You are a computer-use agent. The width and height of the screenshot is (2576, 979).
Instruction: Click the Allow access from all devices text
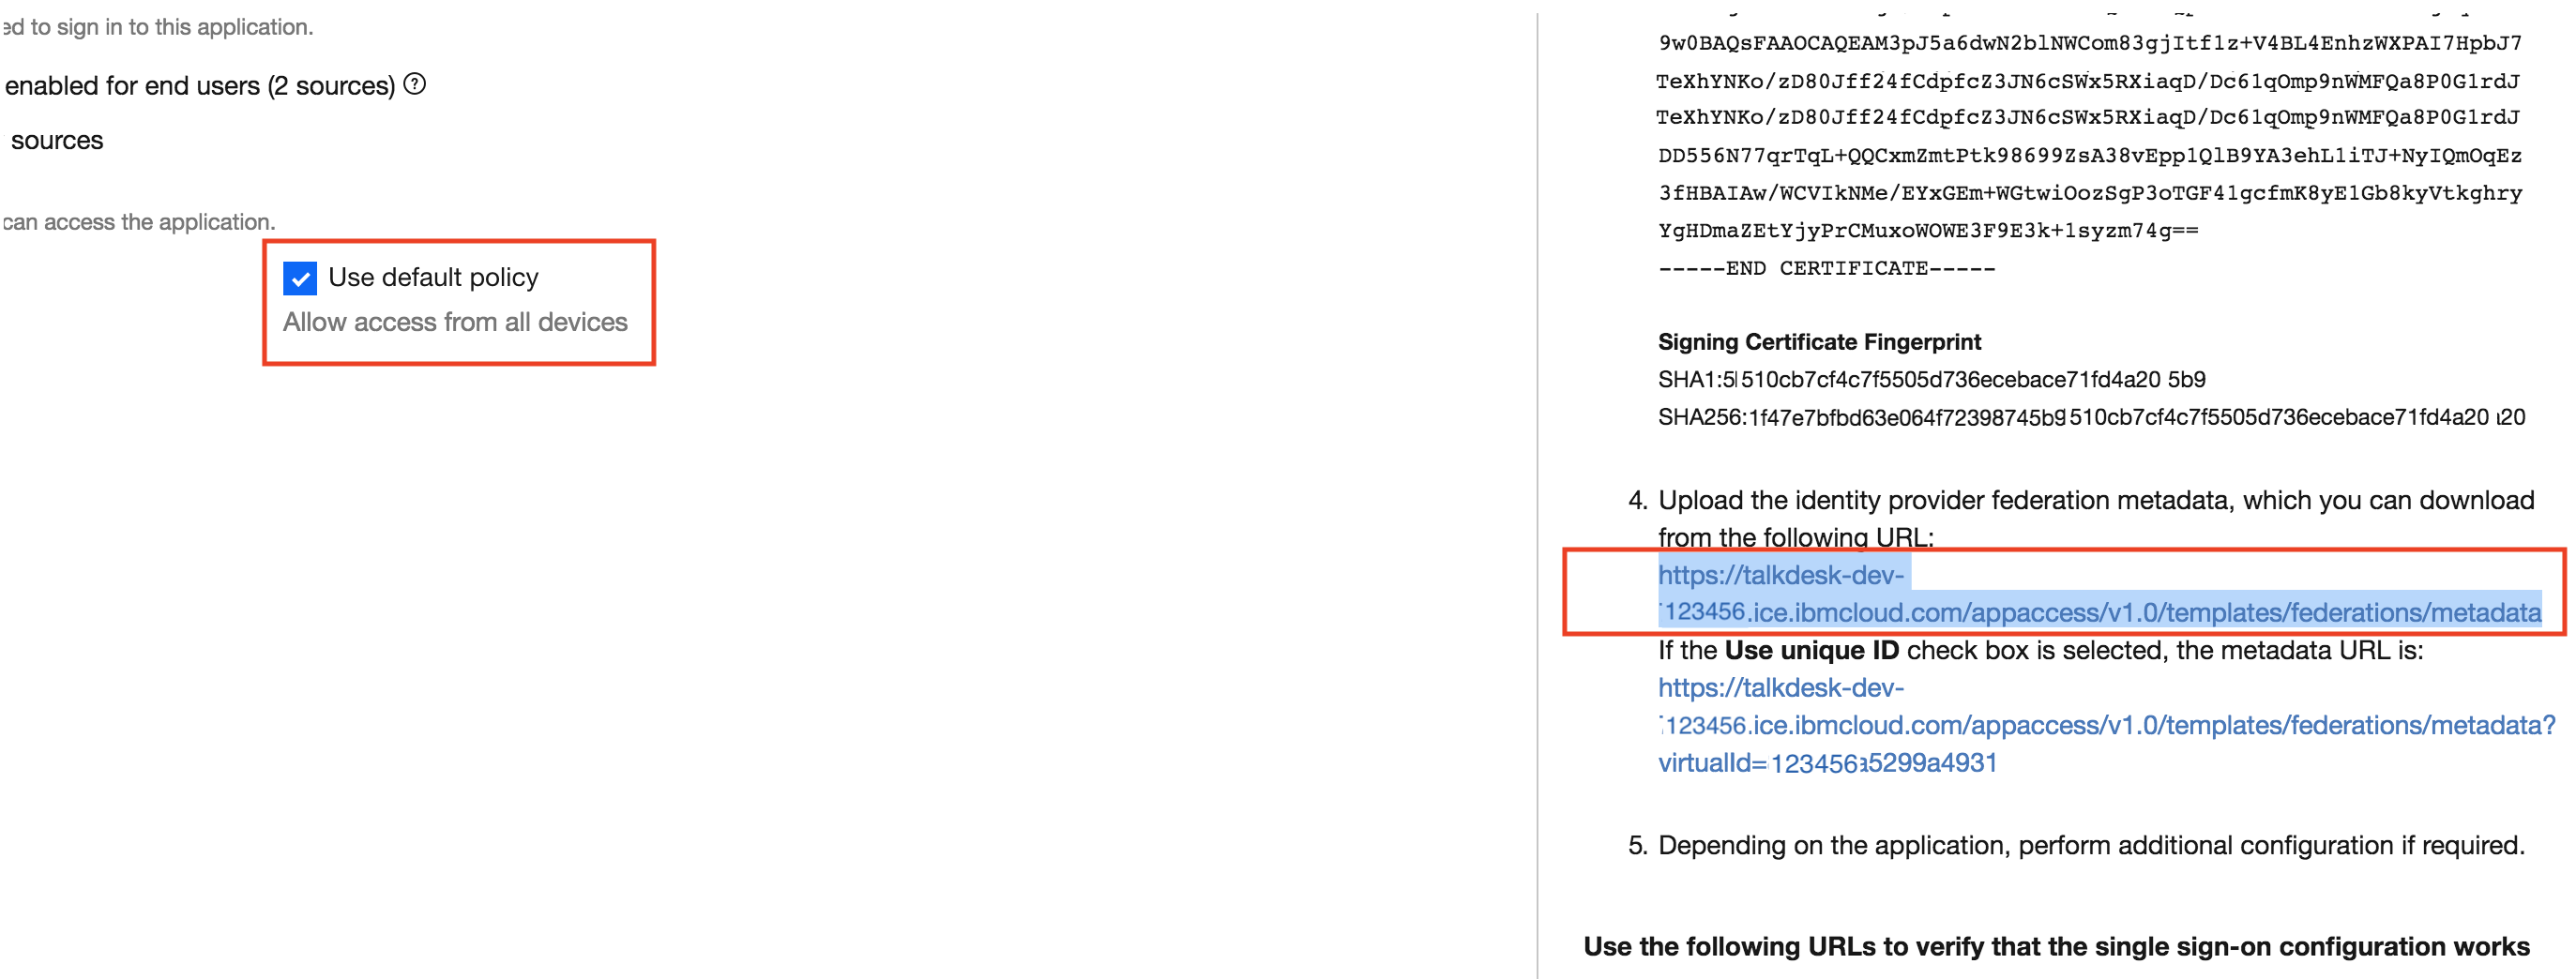point(455,322)
